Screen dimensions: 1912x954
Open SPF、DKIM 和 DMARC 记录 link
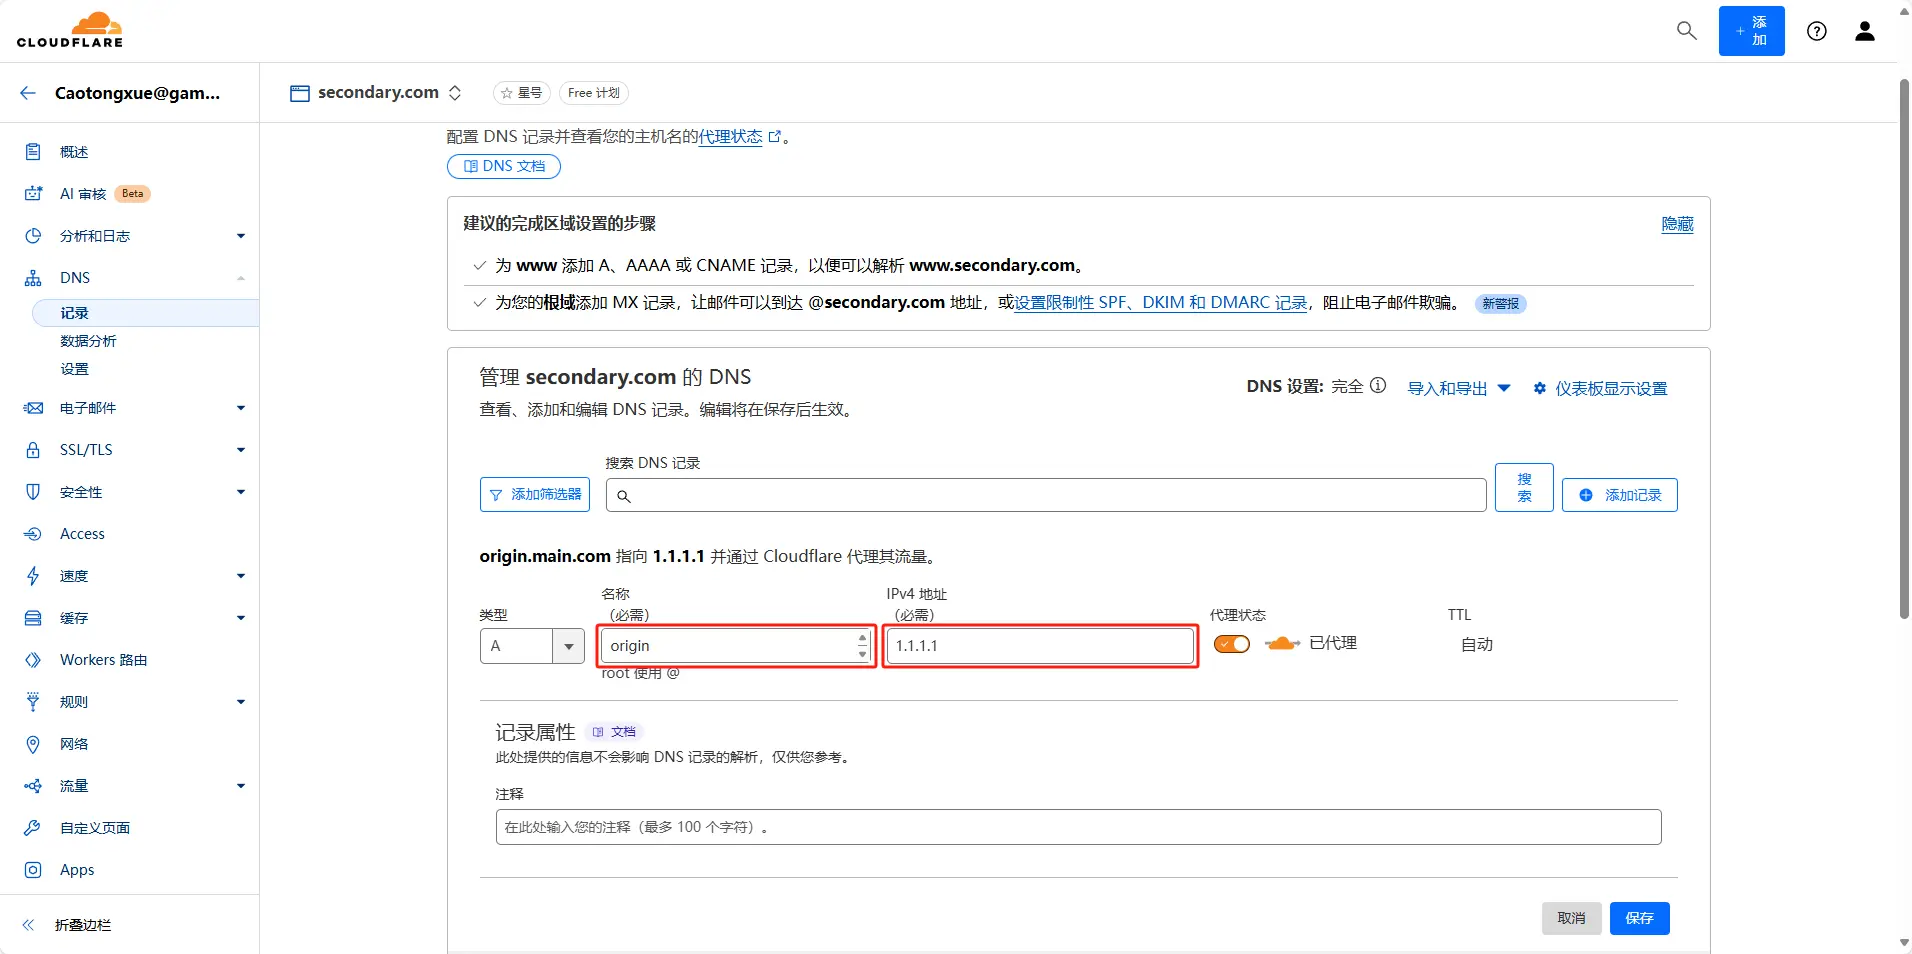click(x=1161, y=303)
